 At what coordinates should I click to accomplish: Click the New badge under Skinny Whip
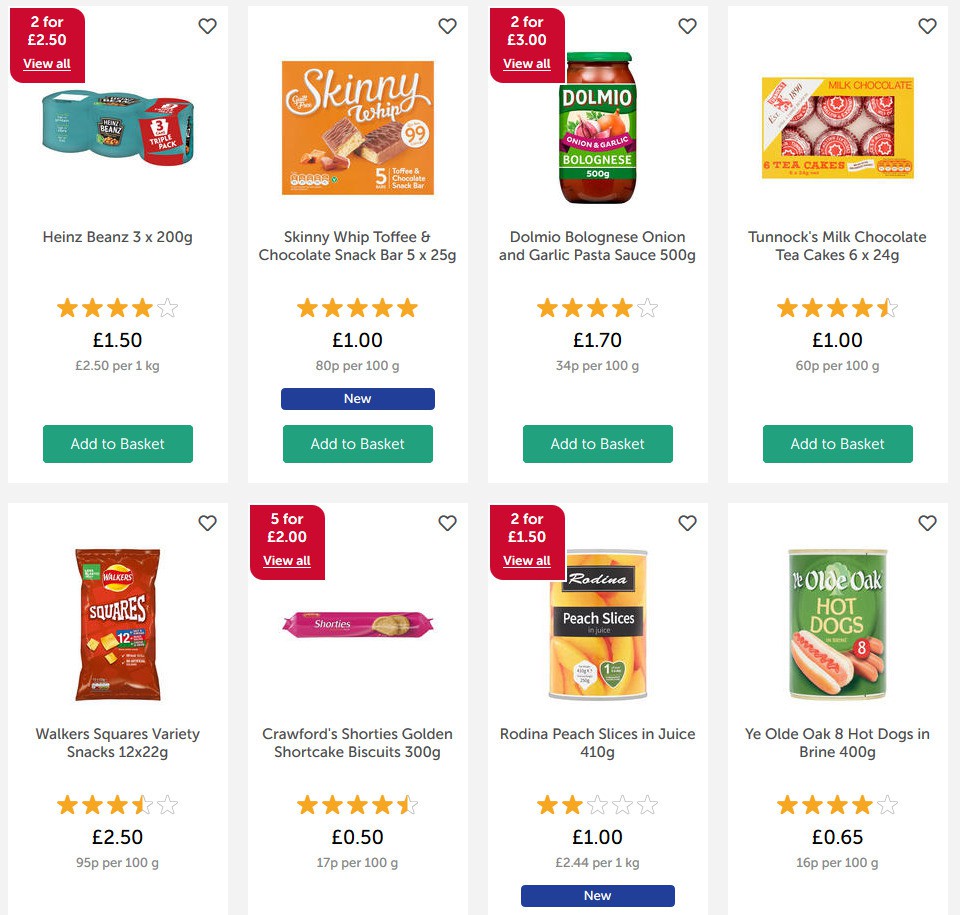click(357, 398)
